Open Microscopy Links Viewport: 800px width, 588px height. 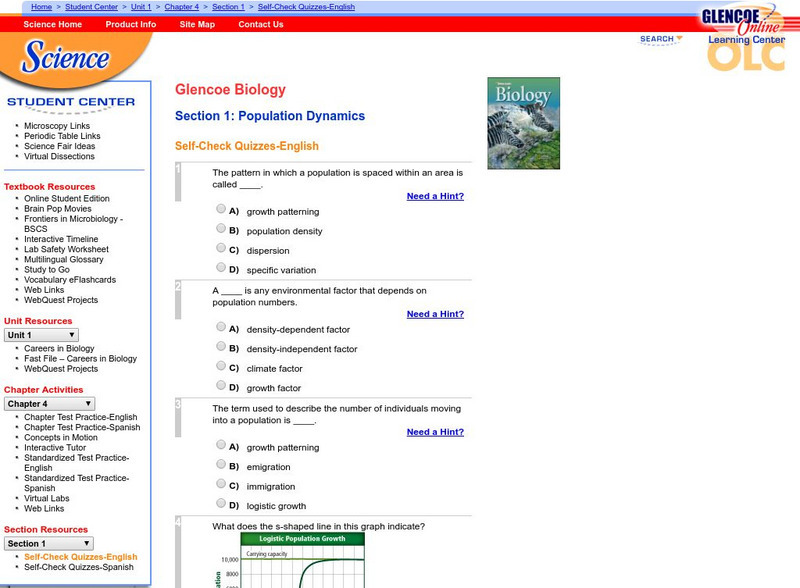point(57,126)
